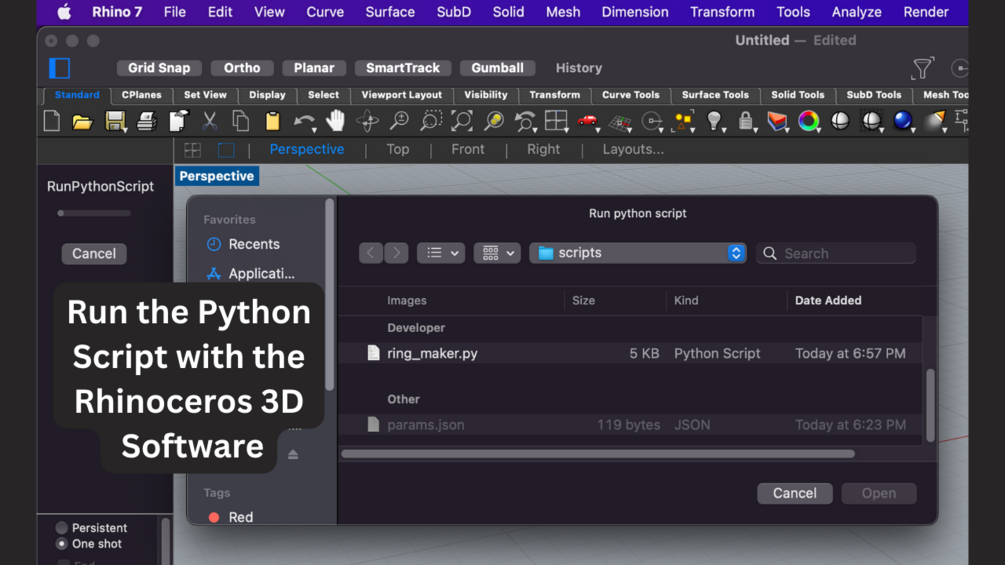Viewport: 1005px width, 565px height.
Task: Select the Zoom Window icon
Action: click(x=431, y=121)
